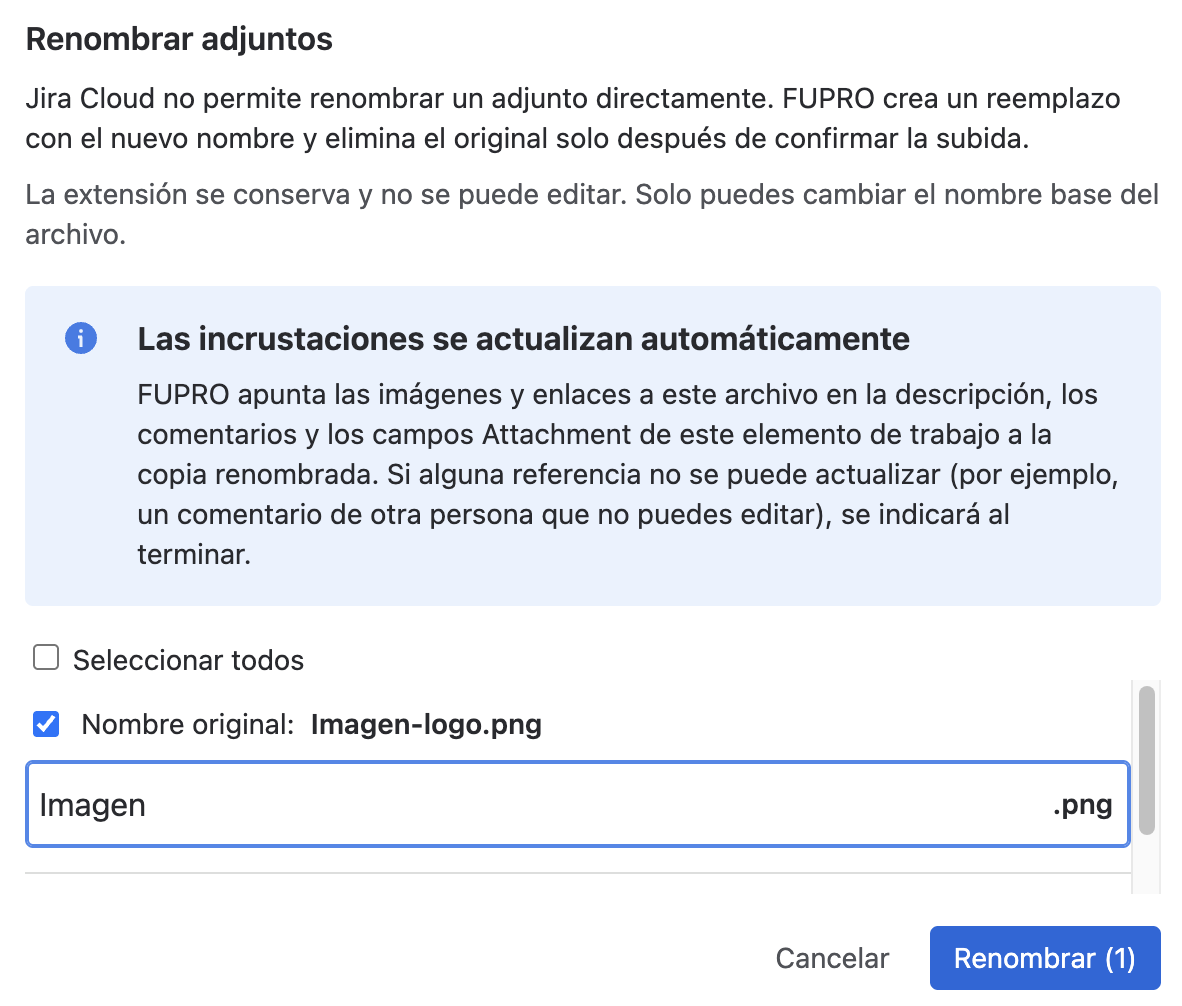Screen dimensions: 1182x1006
Task: Click the Renombrar adjuntos heading
Action: click(x=179, y=39)
